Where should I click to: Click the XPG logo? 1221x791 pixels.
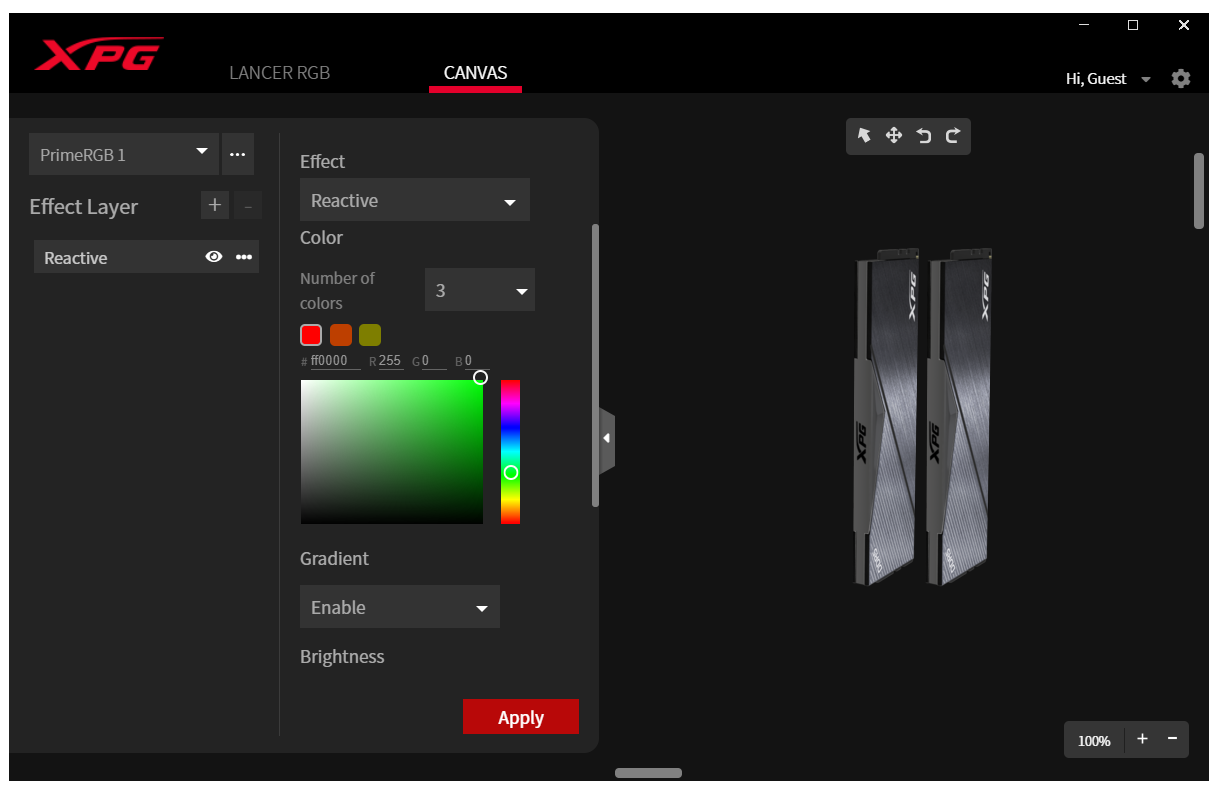(x=98, y=54)
